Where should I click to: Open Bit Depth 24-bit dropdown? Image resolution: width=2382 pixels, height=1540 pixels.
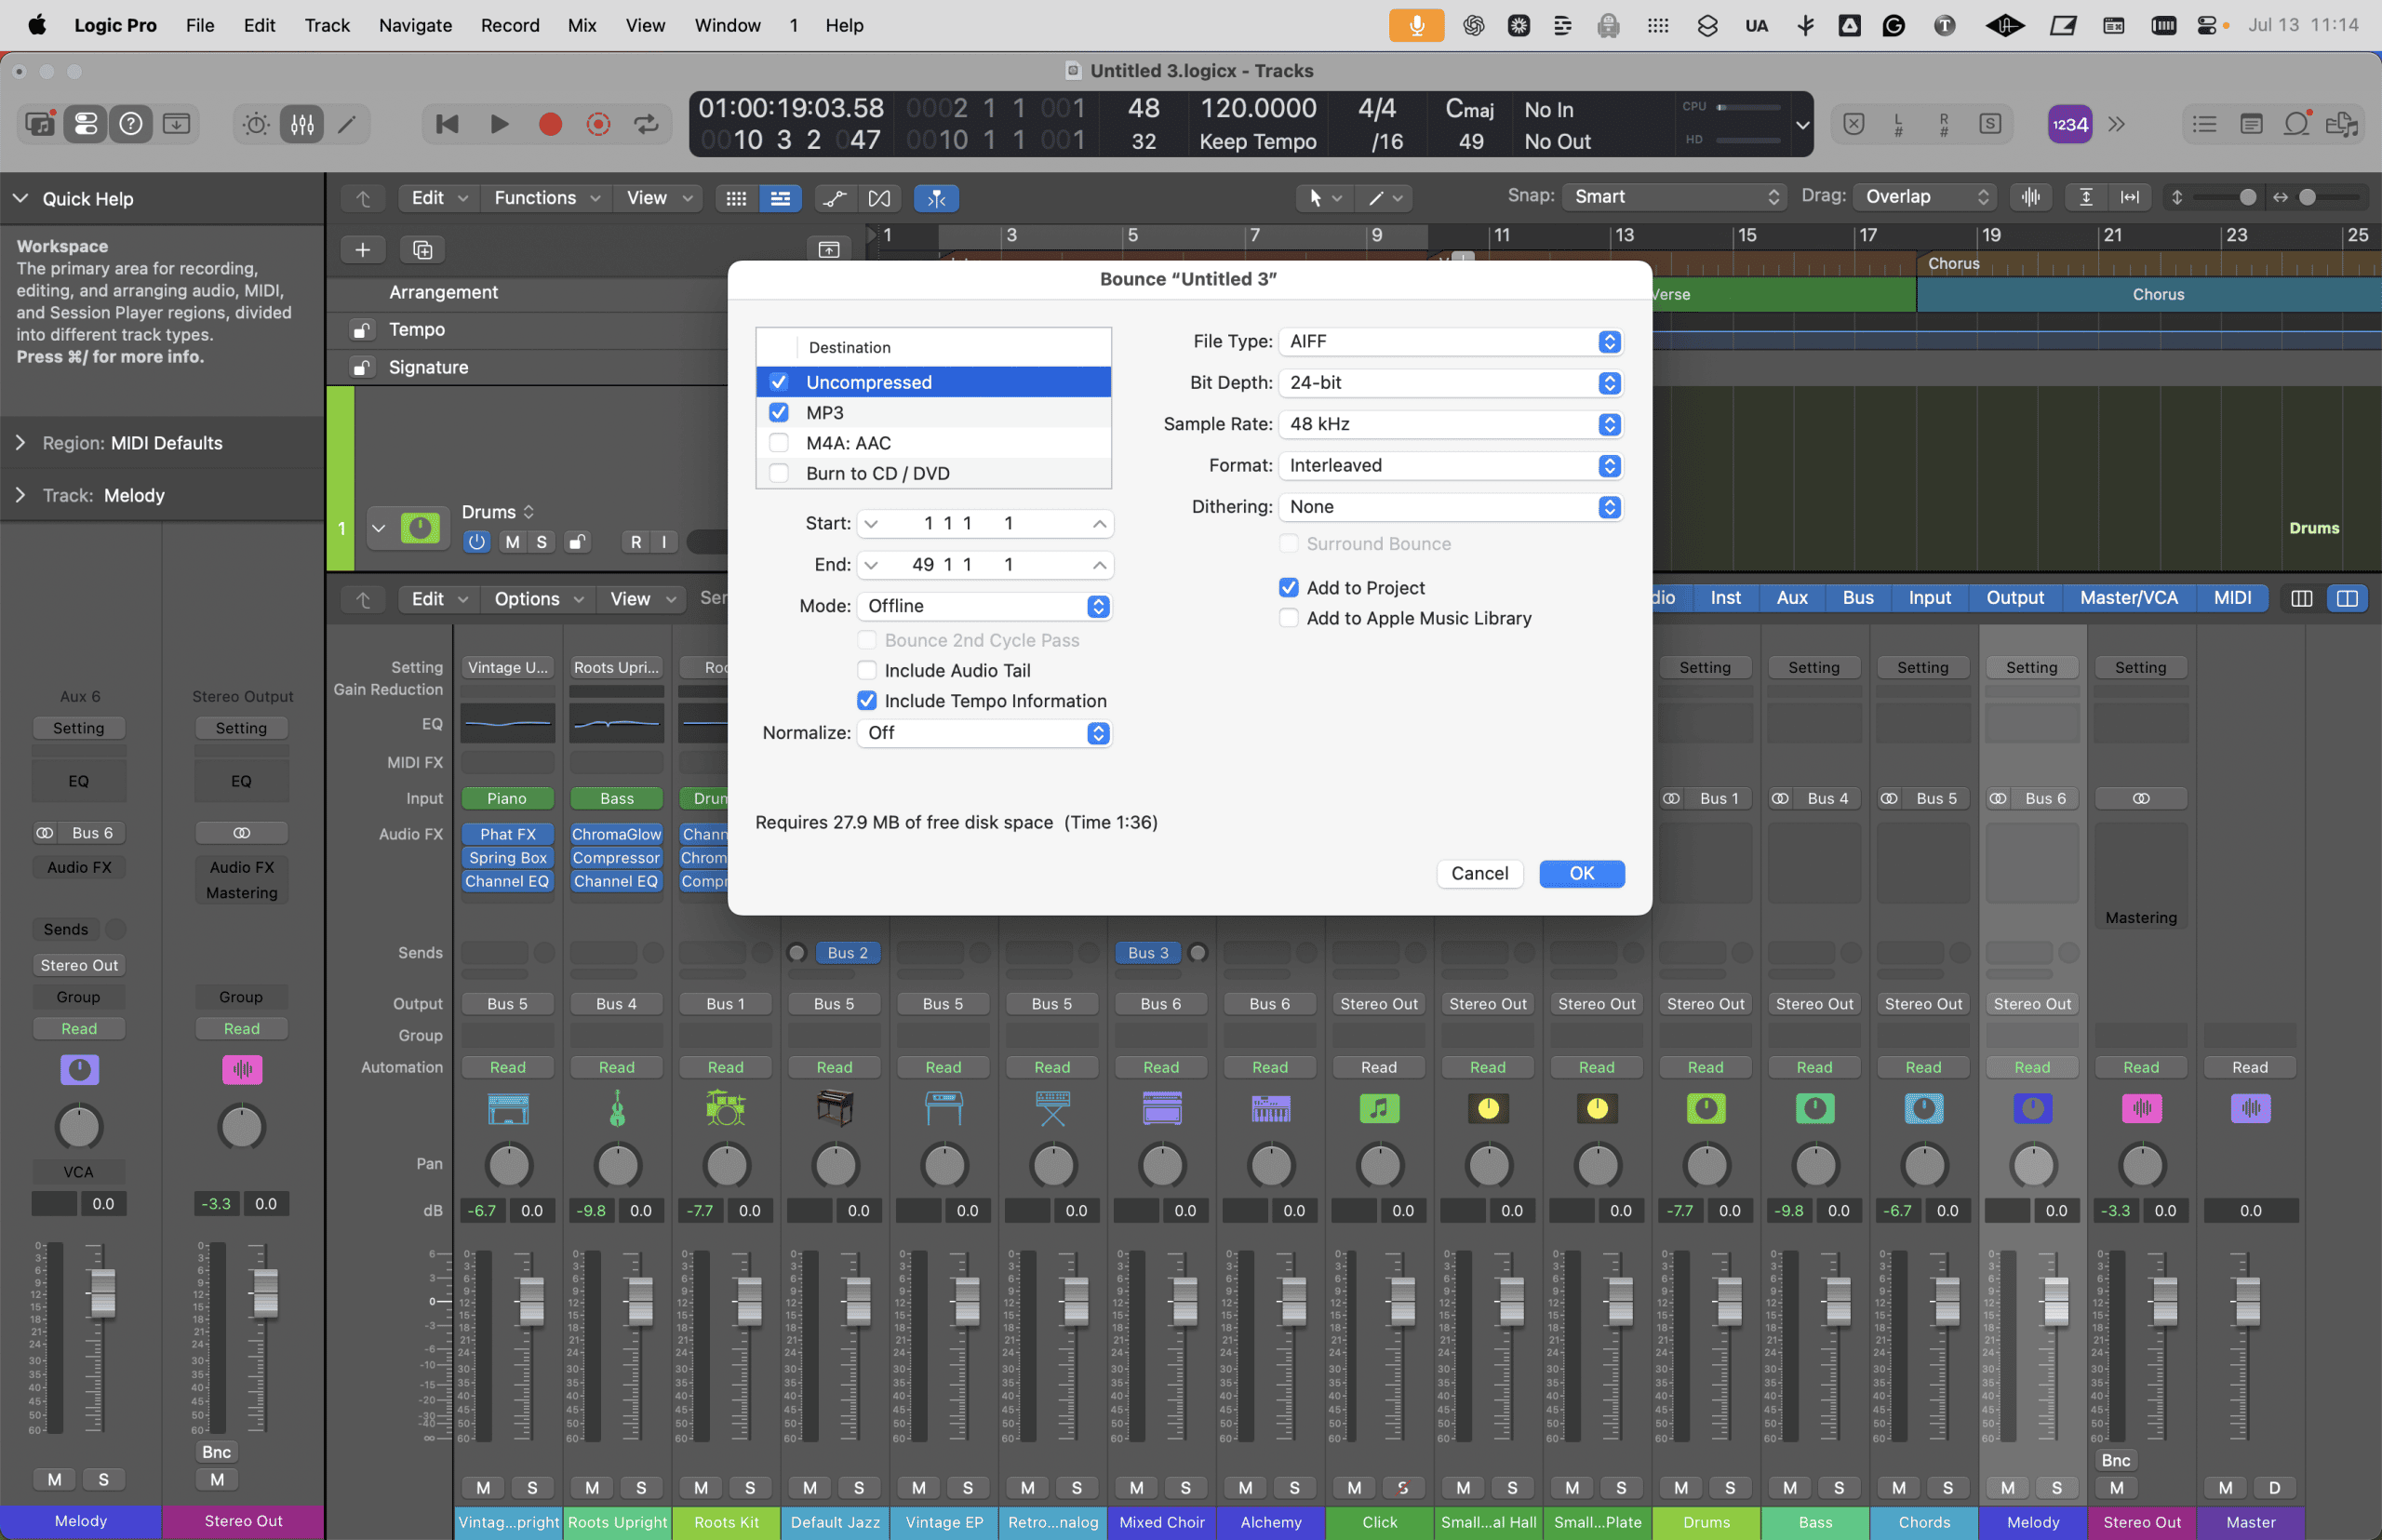coord(1451,382)
